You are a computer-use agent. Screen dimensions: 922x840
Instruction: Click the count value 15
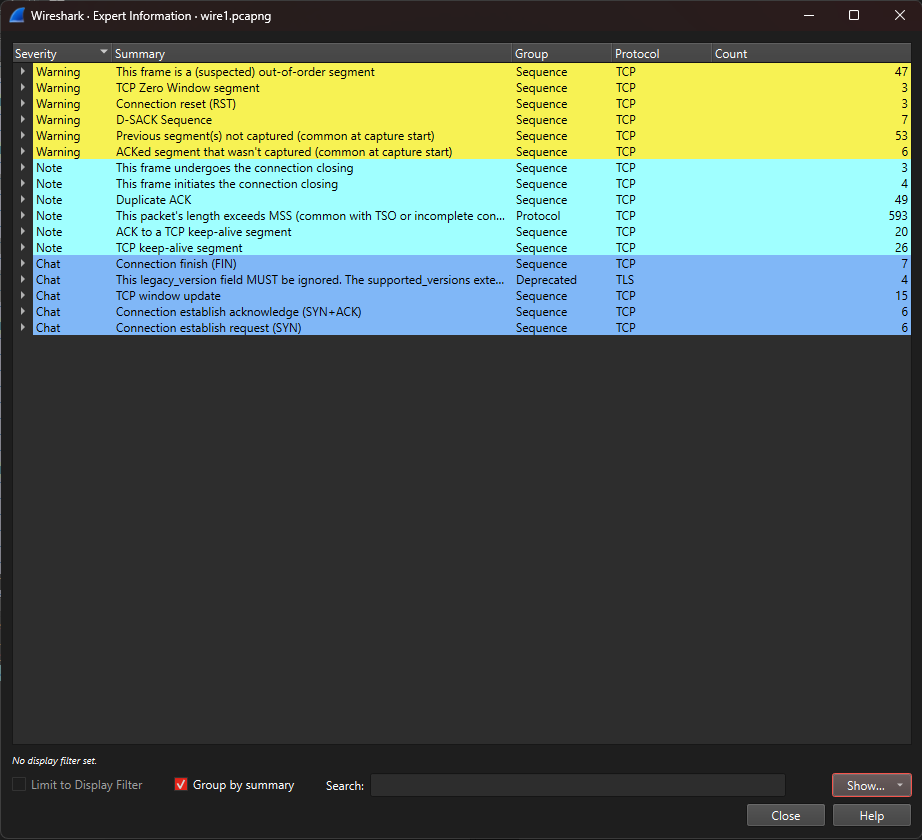[901, 296]
